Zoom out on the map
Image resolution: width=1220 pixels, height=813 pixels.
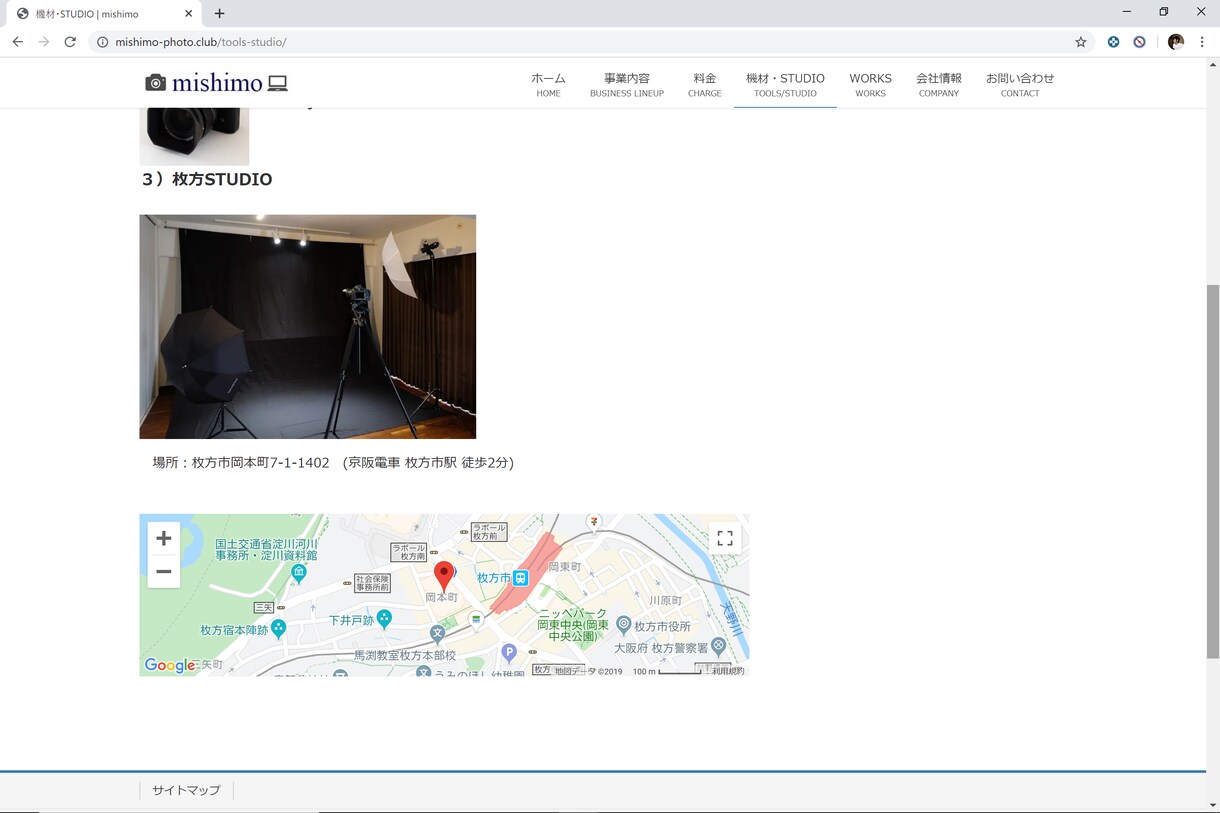point(164,571)
